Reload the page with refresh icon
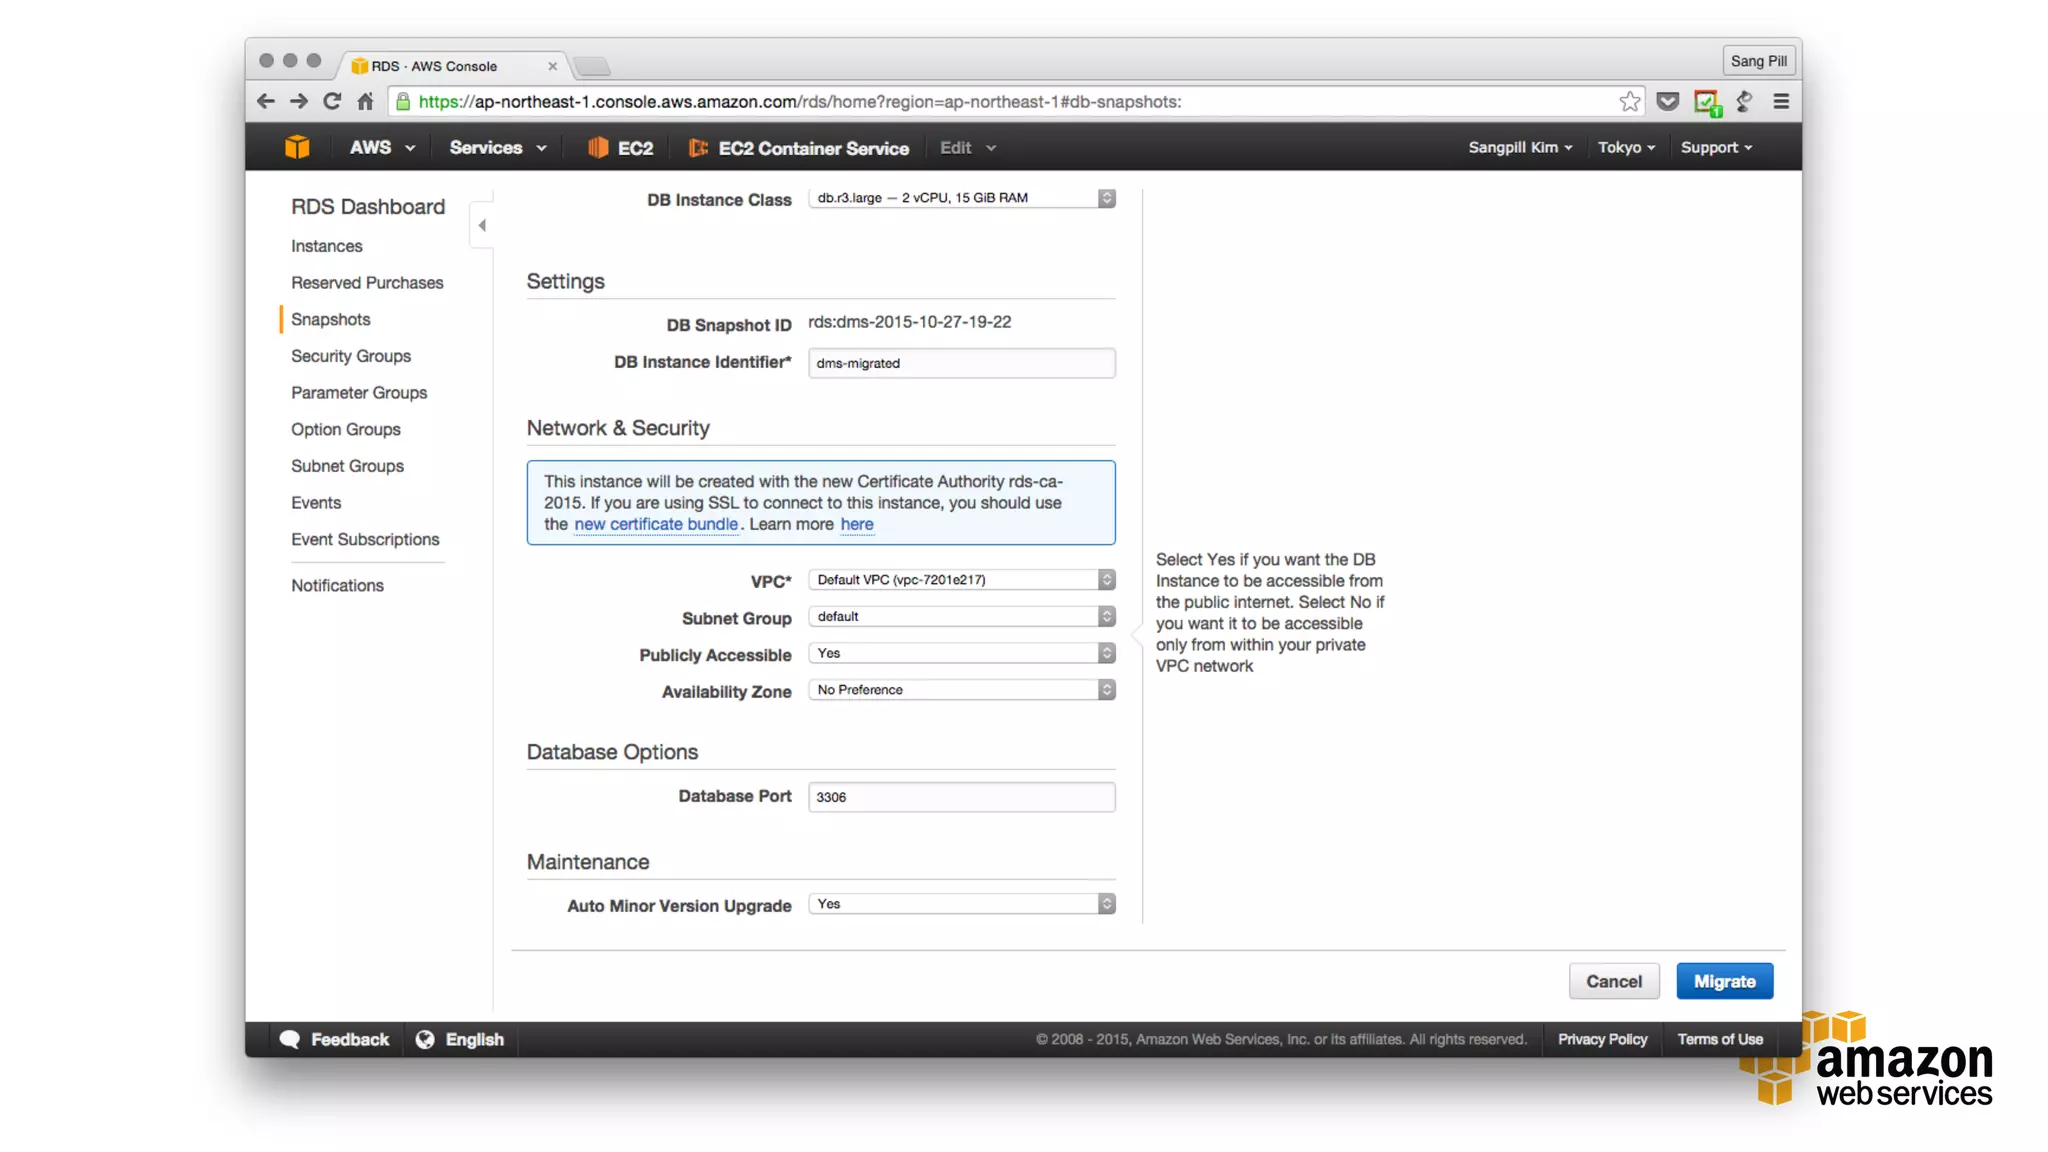 332,101
